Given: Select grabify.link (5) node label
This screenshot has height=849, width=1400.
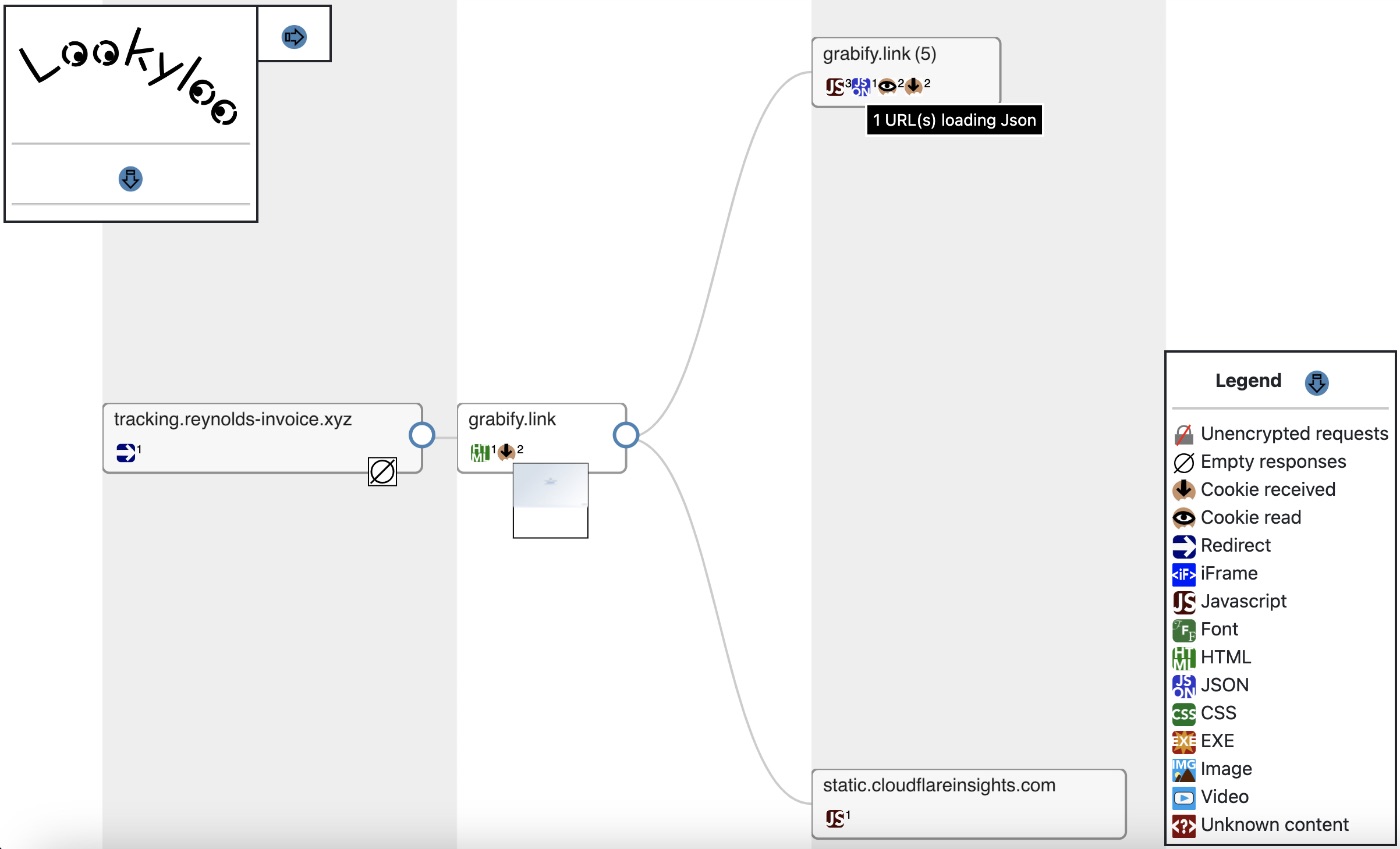Looking at the screenshot, I should 880,54.
